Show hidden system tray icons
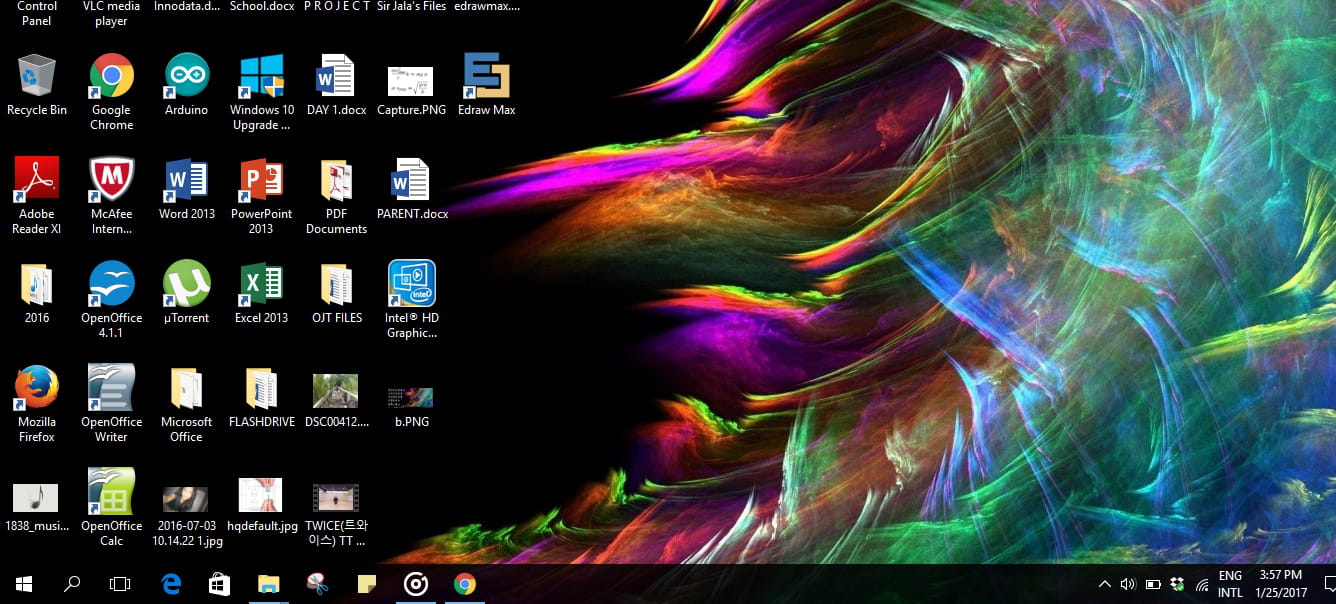The height and width of the screenshot is (604, 1336). [x=1104, y=584]
